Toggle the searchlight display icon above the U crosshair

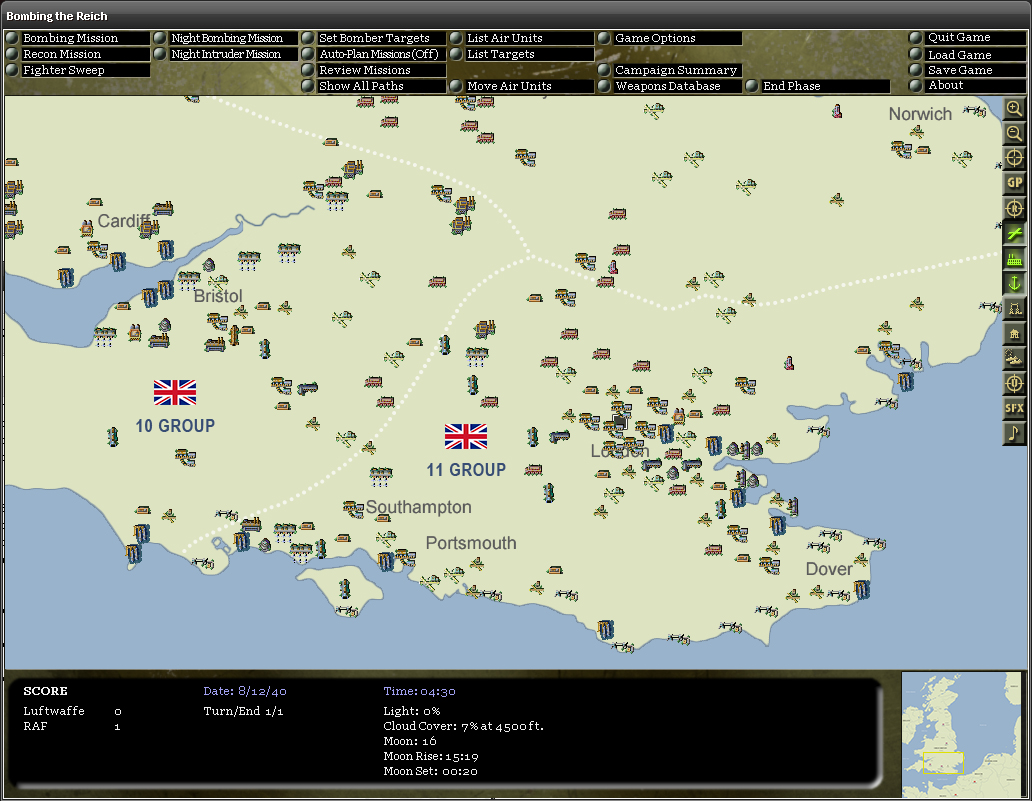coord(1014,359)
